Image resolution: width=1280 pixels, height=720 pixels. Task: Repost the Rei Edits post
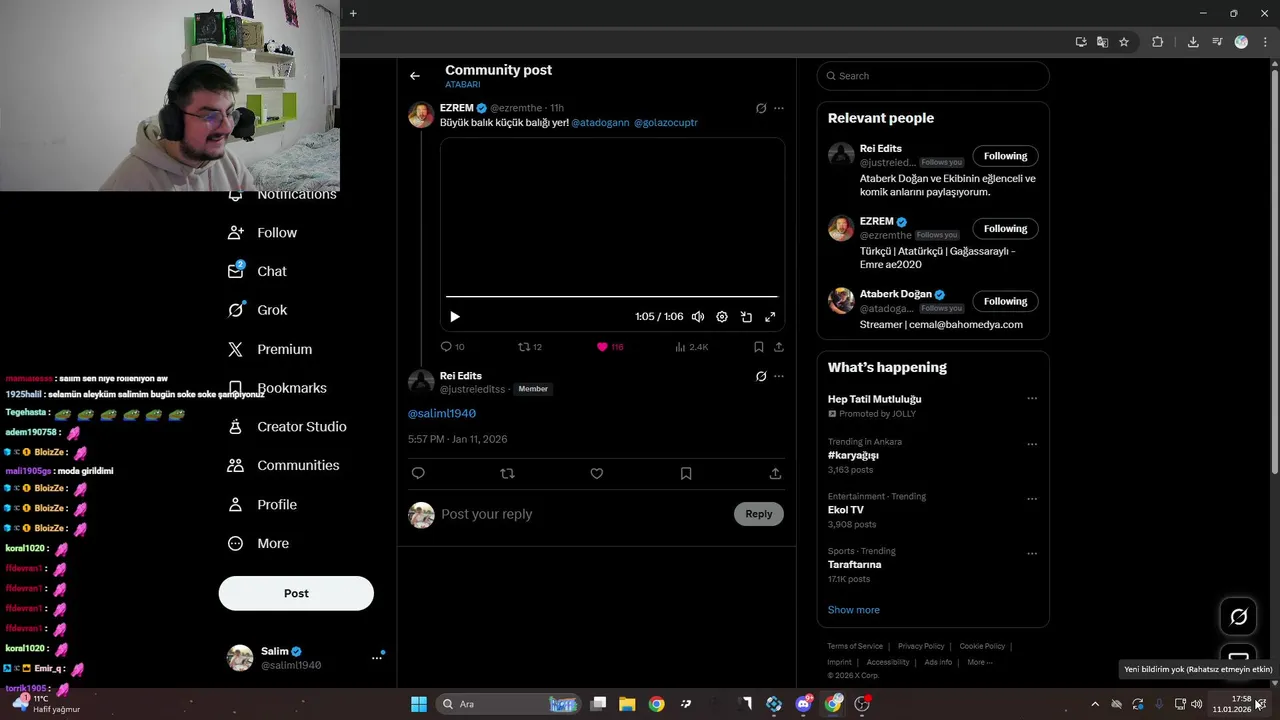(x=507, y=473)
